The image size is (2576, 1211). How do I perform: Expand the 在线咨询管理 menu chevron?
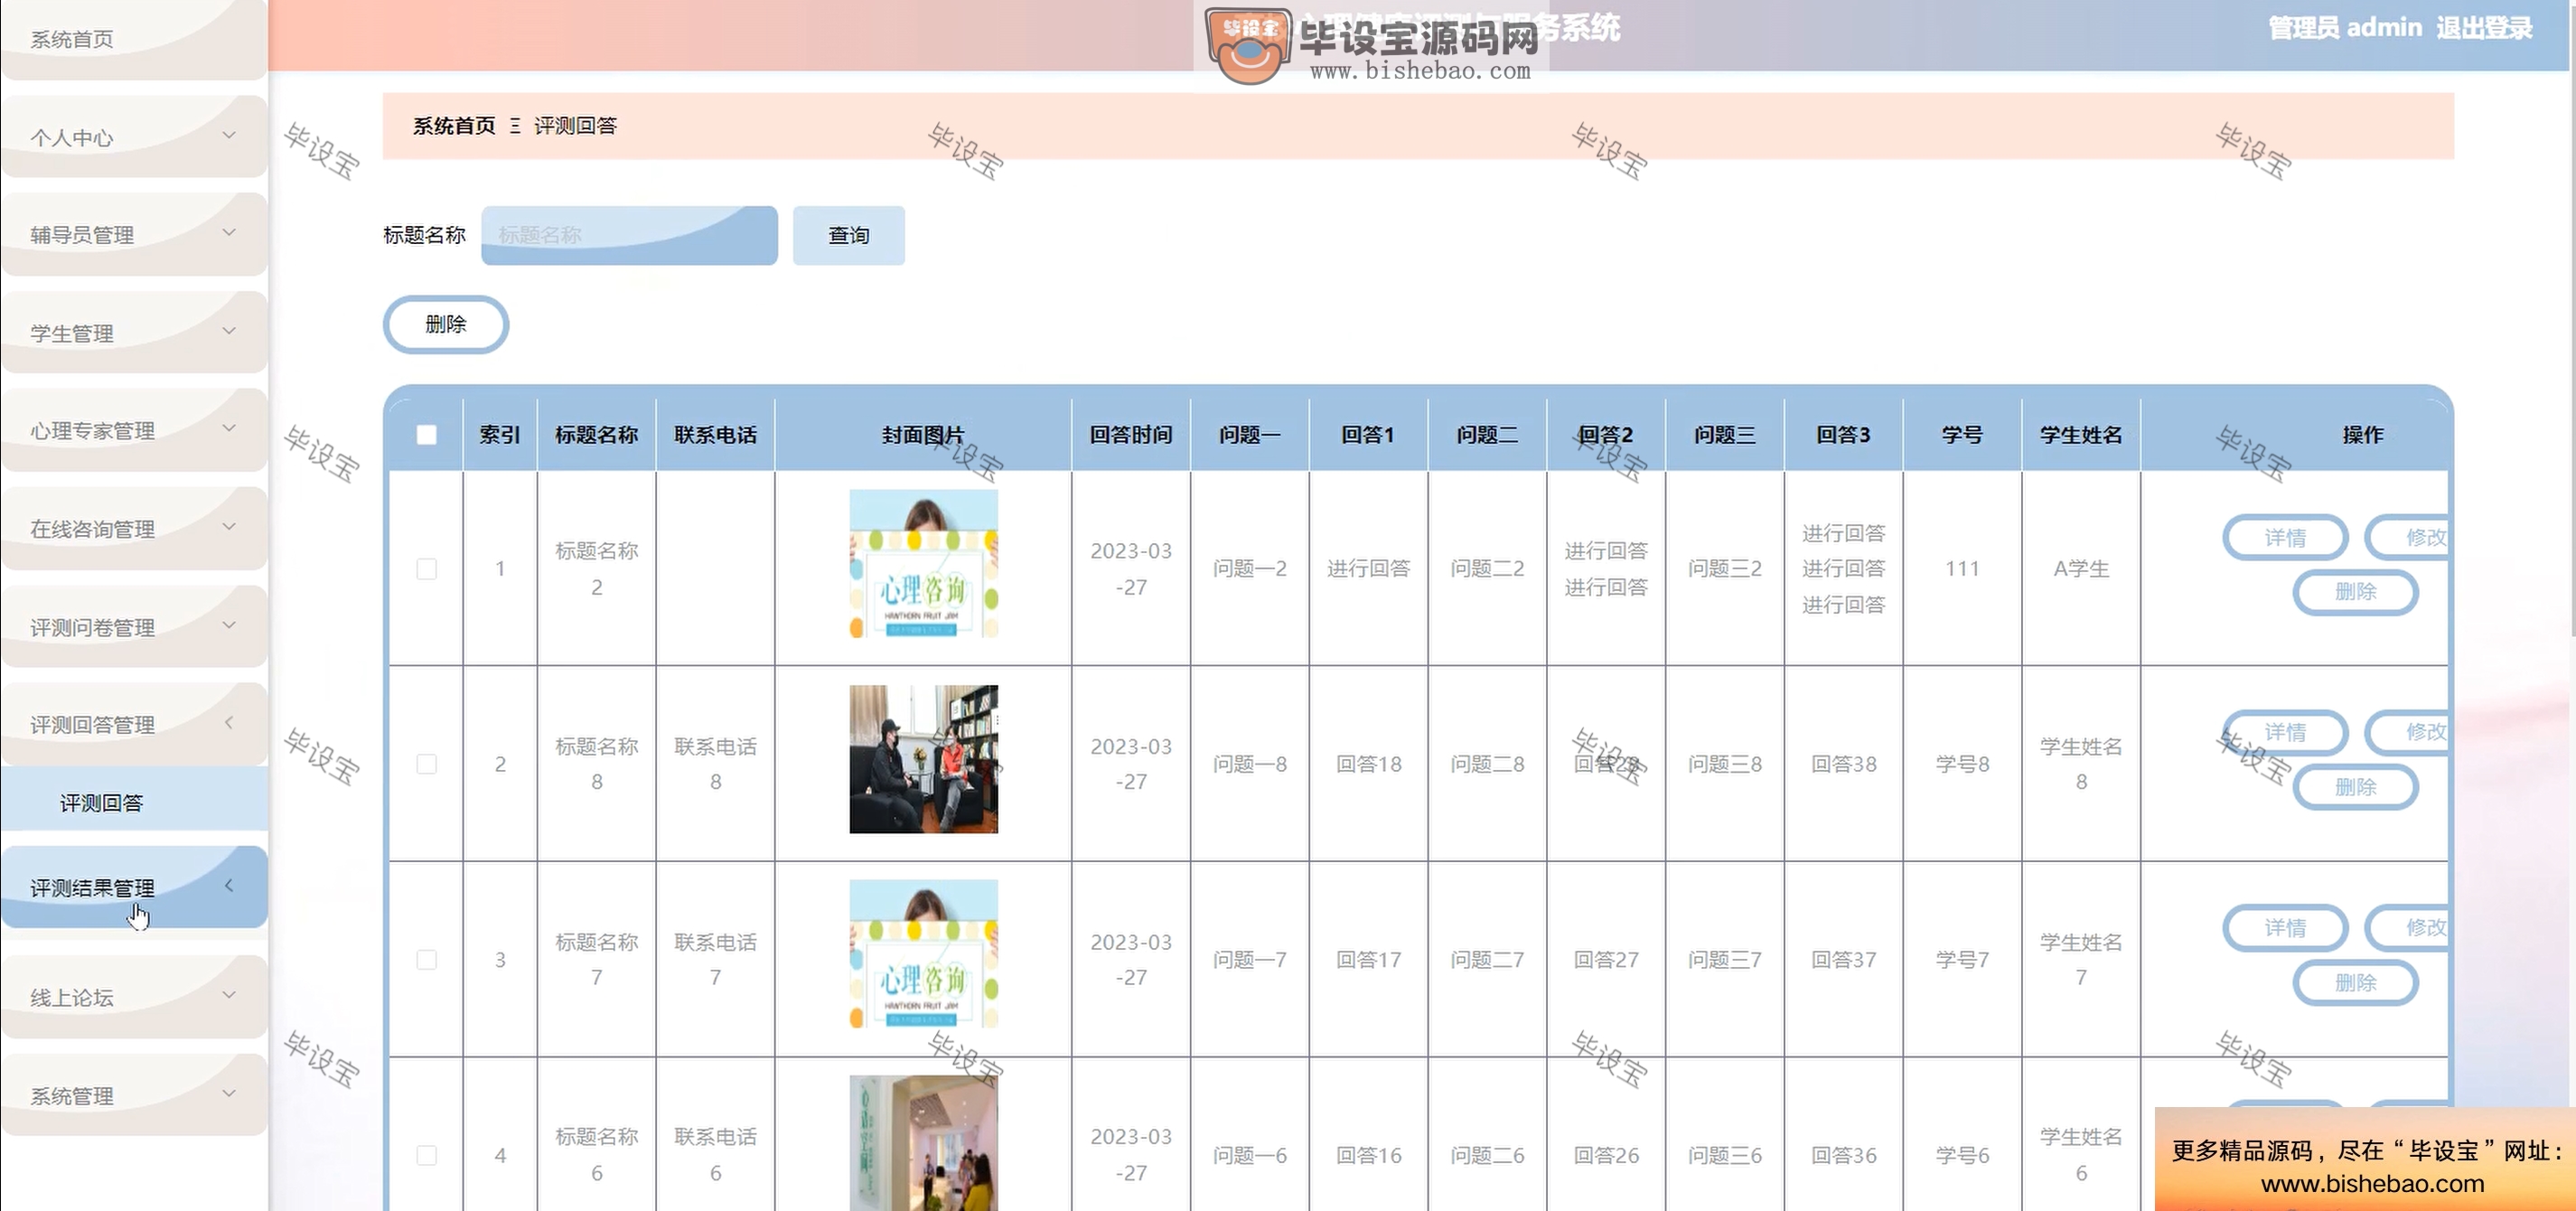click(x=229, y=527)
